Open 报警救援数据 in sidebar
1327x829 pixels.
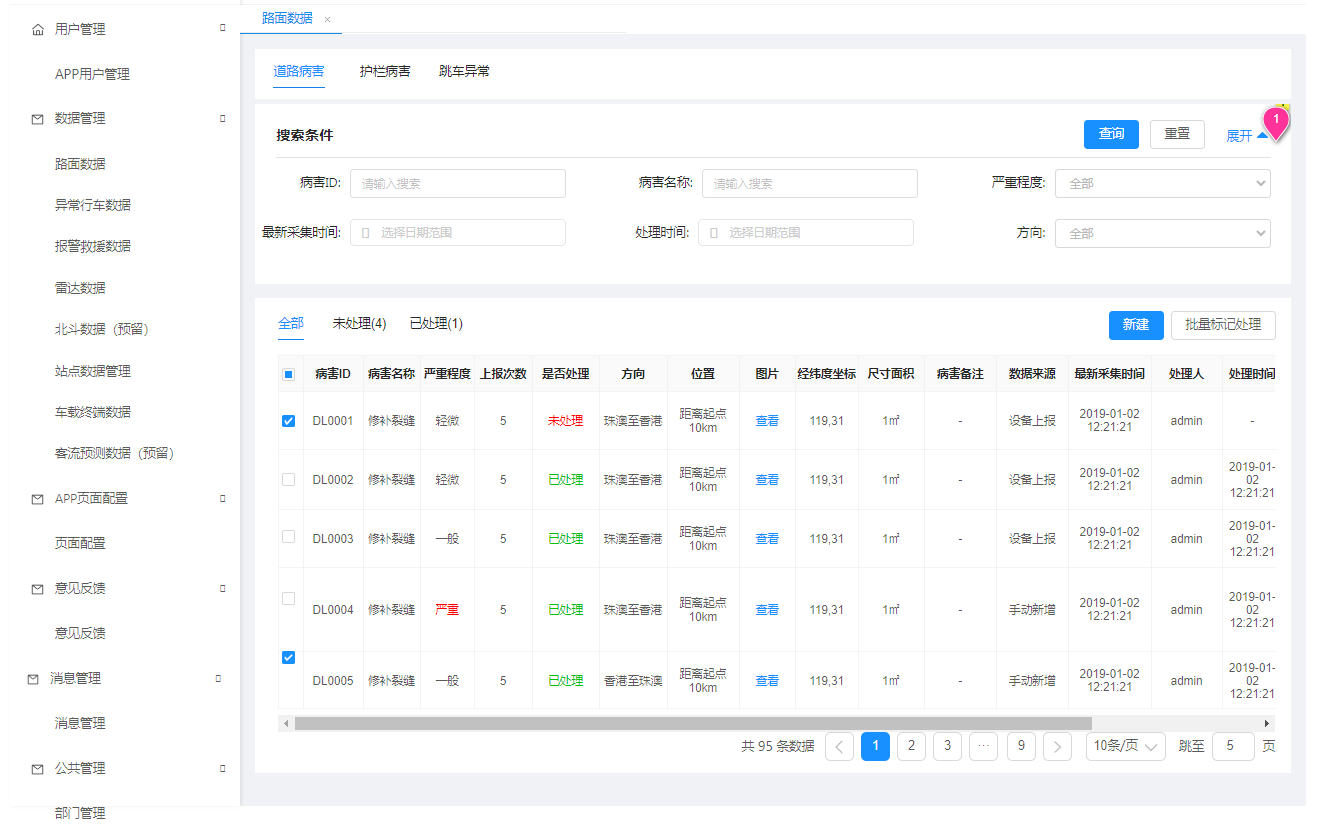coord(92,246)
